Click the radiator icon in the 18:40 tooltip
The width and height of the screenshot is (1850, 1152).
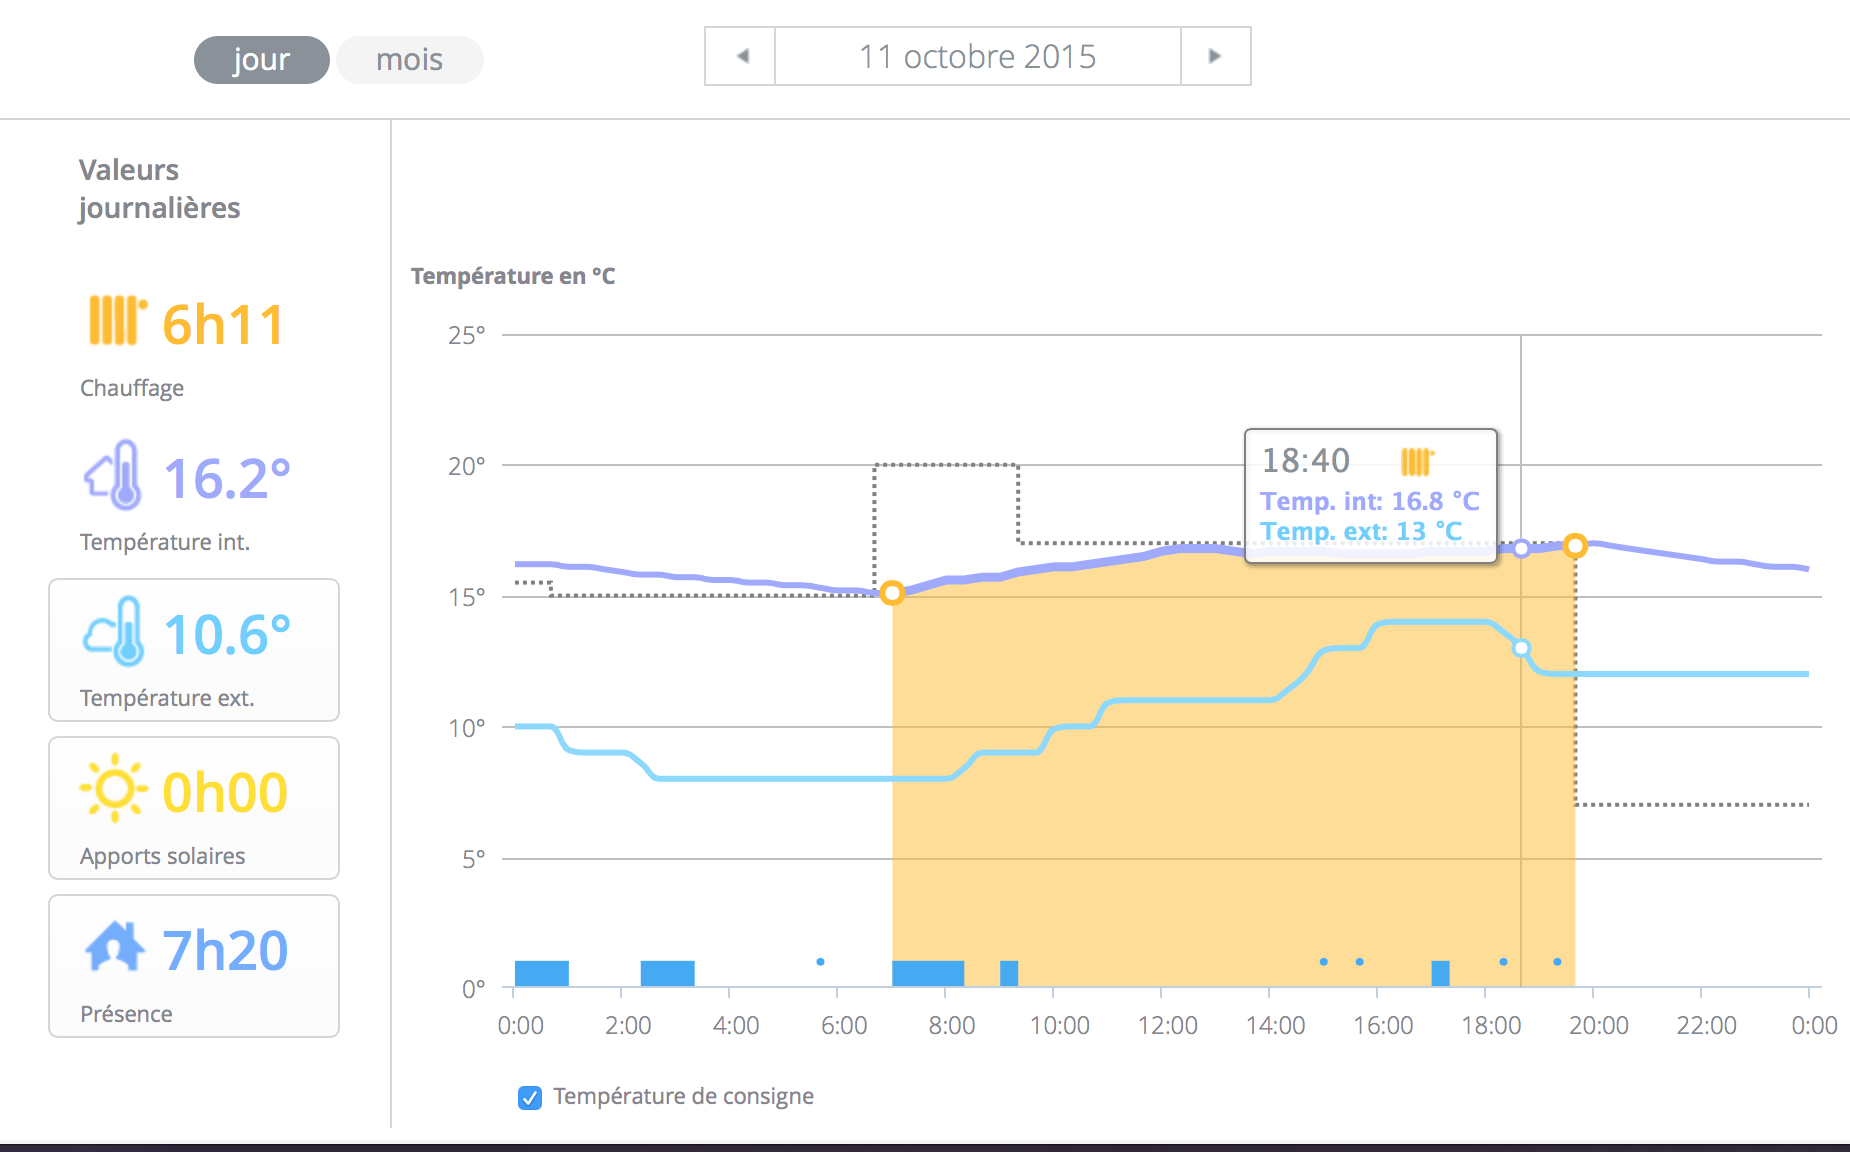click(1417, 461)
